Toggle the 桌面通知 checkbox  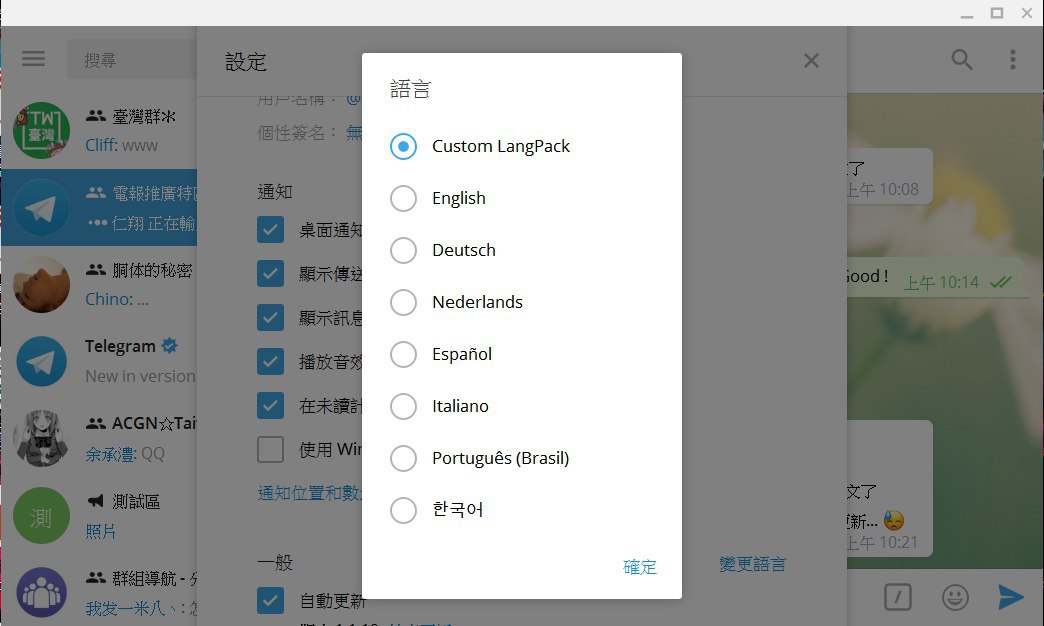click(x=270, y=230)
